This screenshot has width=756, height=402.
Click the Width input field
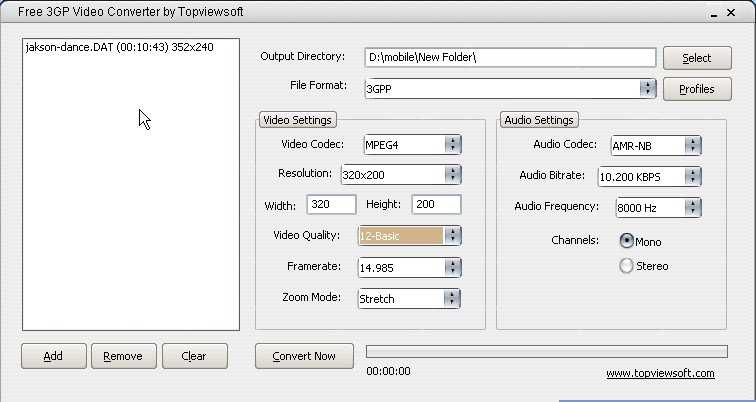click(331, 204)
